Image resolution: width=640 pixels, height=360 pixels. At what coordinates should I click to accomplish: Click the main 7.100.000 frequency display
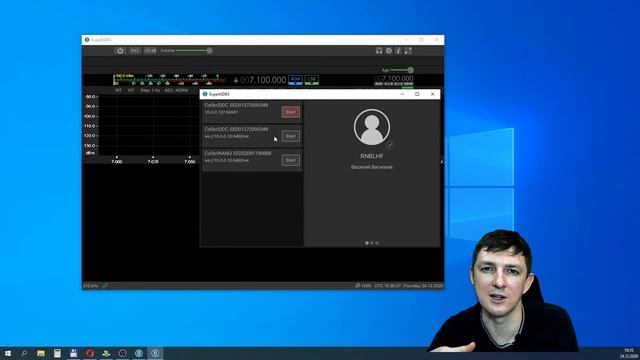263,80
